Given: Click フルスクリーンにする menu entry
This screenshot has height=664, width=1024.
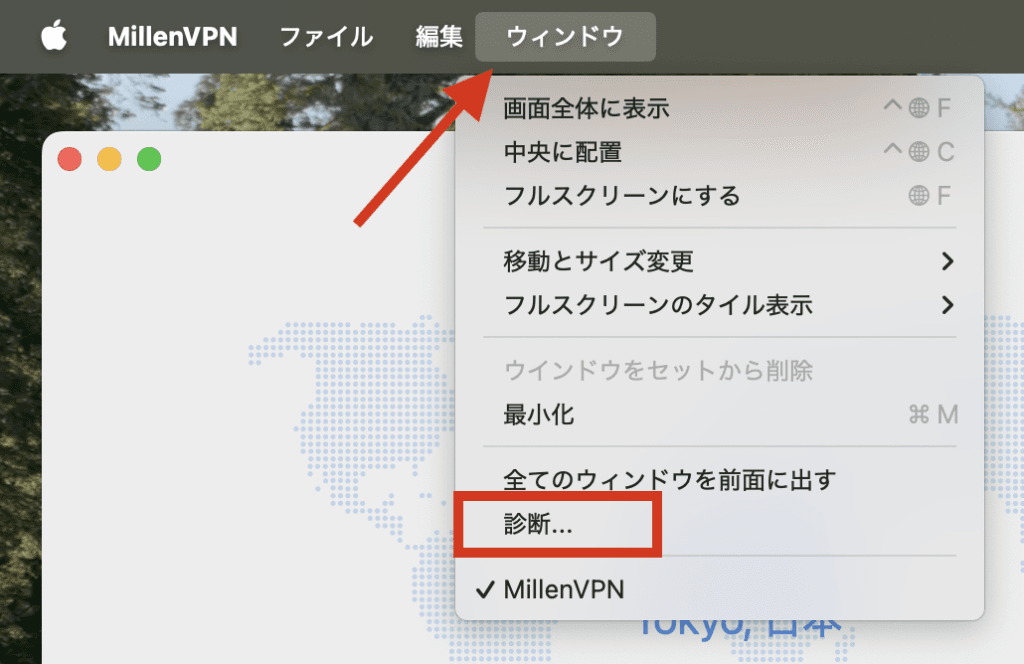Looking at the screenshot, I should pos(622,195).
